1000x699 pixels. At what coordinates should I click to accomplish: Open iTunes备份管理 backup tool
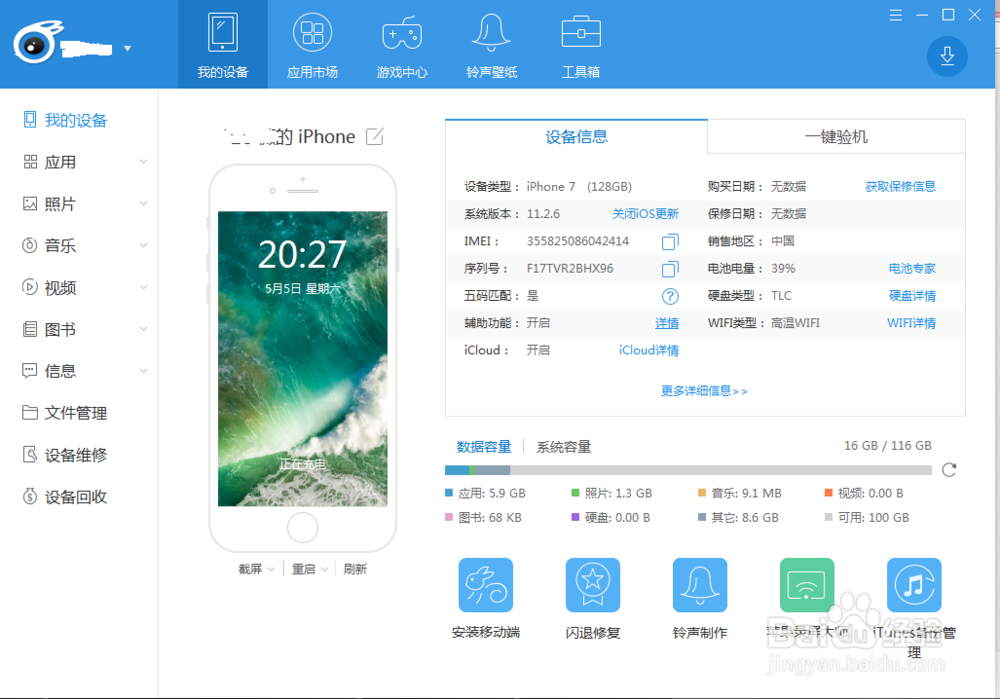click(x=914, y=608)
